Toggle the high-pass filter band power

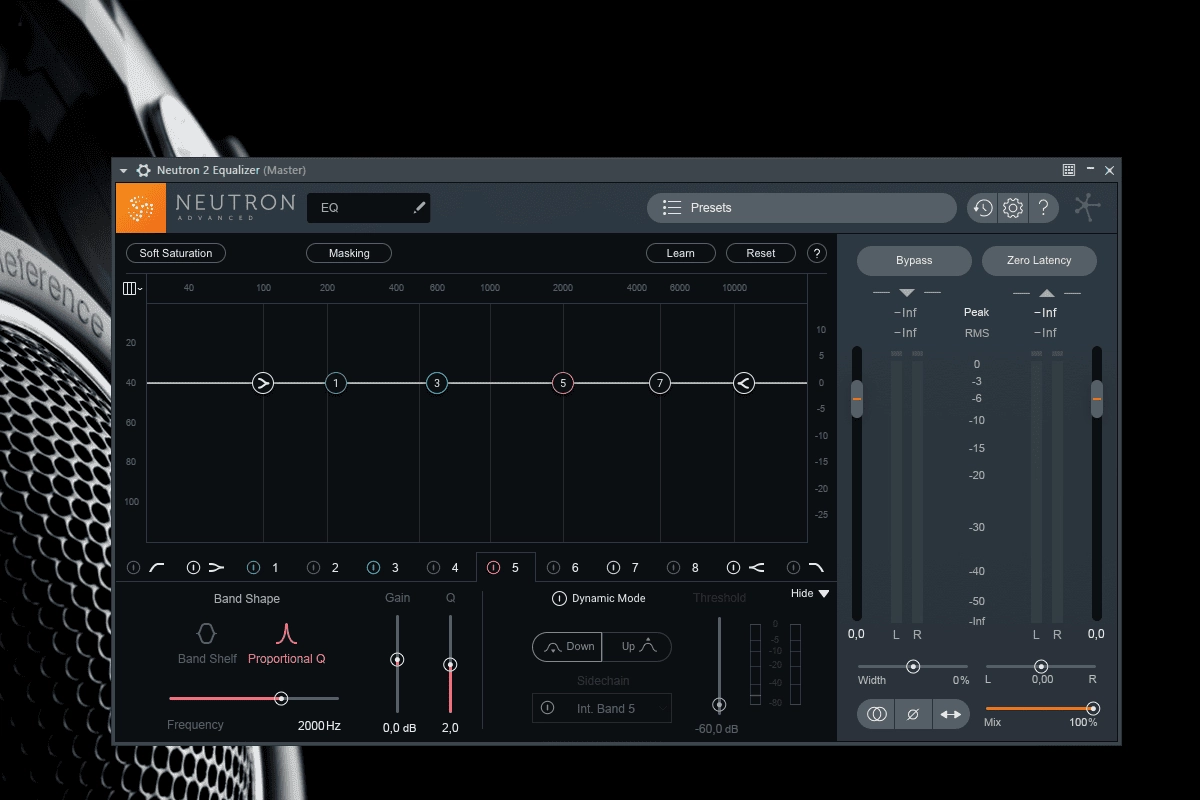coord(133,568)
